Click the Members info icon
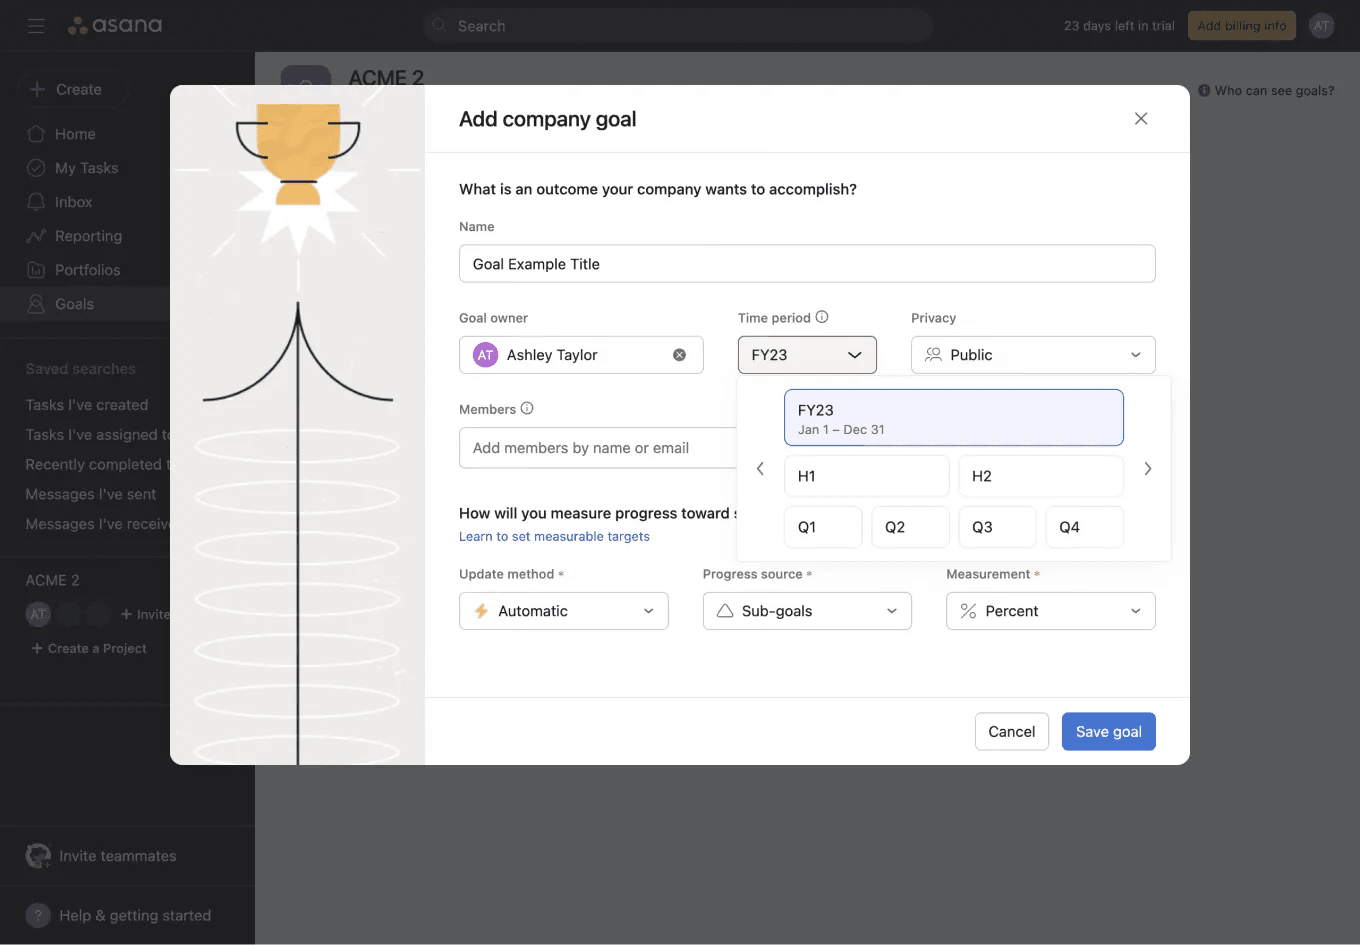This screenshot has height=945, width=1360. (527, 408)
